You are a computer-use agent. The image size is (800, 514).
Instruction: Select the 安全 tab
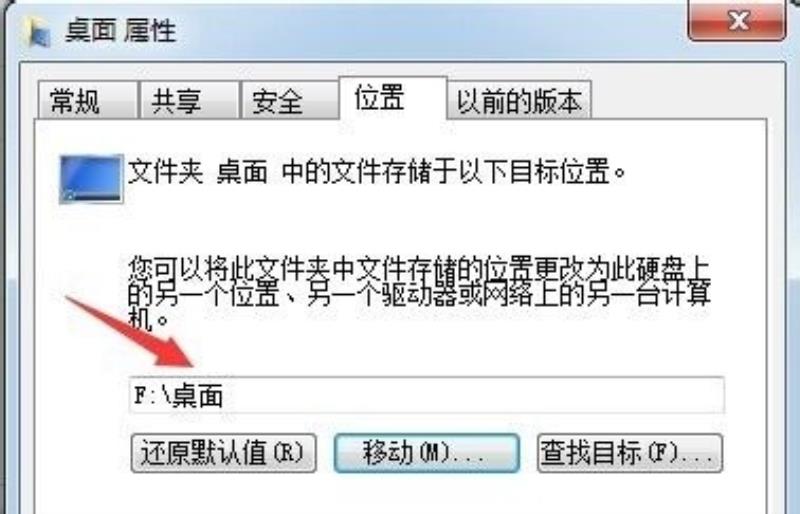[x=289, y=100]
